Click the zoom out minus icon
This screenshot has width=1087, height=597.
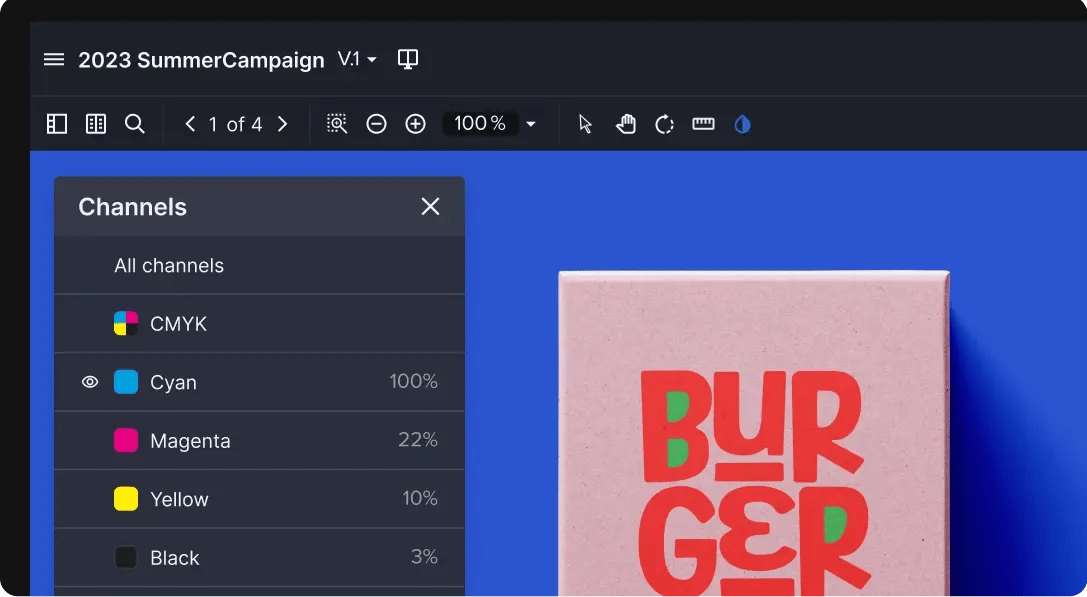tap(376, 124)
